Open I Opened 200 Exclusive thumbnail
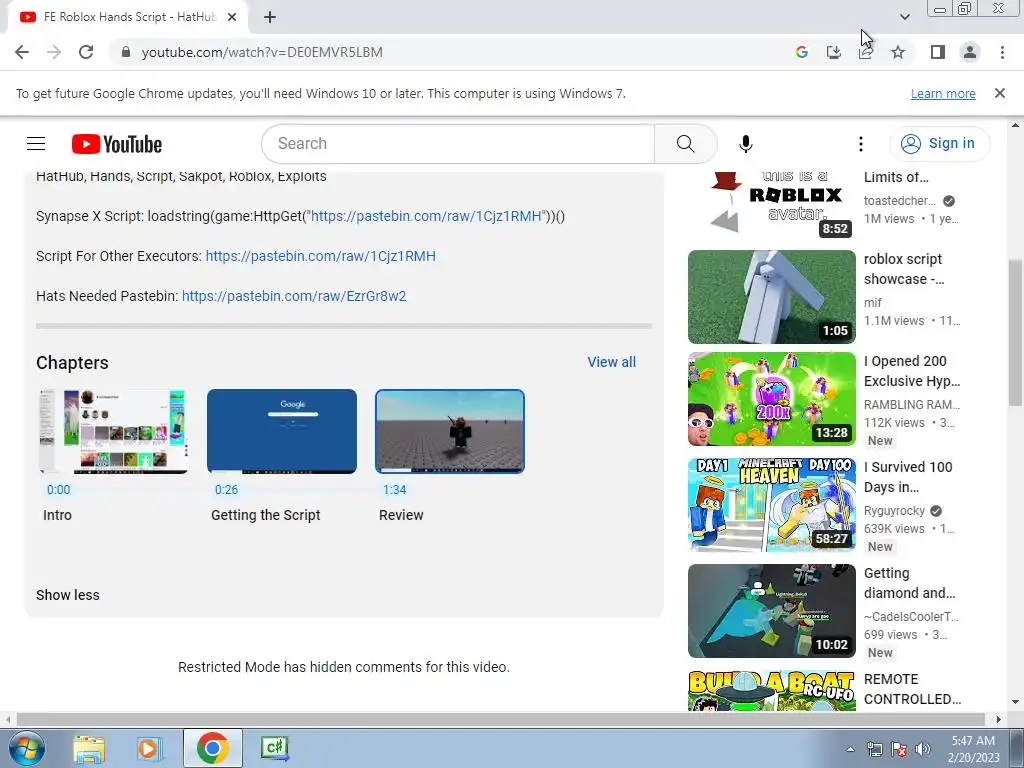This screenshot has width=1024, height=768. pos(771,399)
